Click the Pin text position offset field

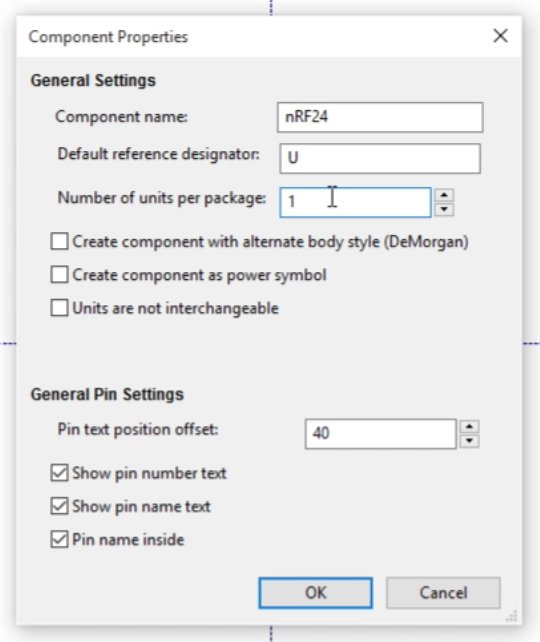380,434
